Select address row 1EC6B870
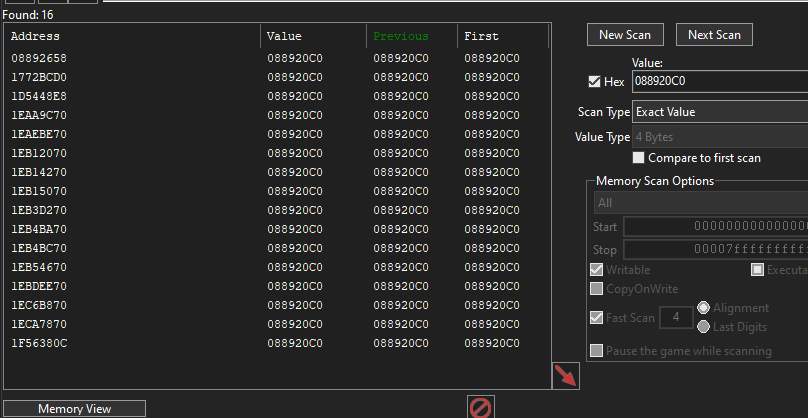Screen dimensions: 808x418 click(x=277, y=305)
